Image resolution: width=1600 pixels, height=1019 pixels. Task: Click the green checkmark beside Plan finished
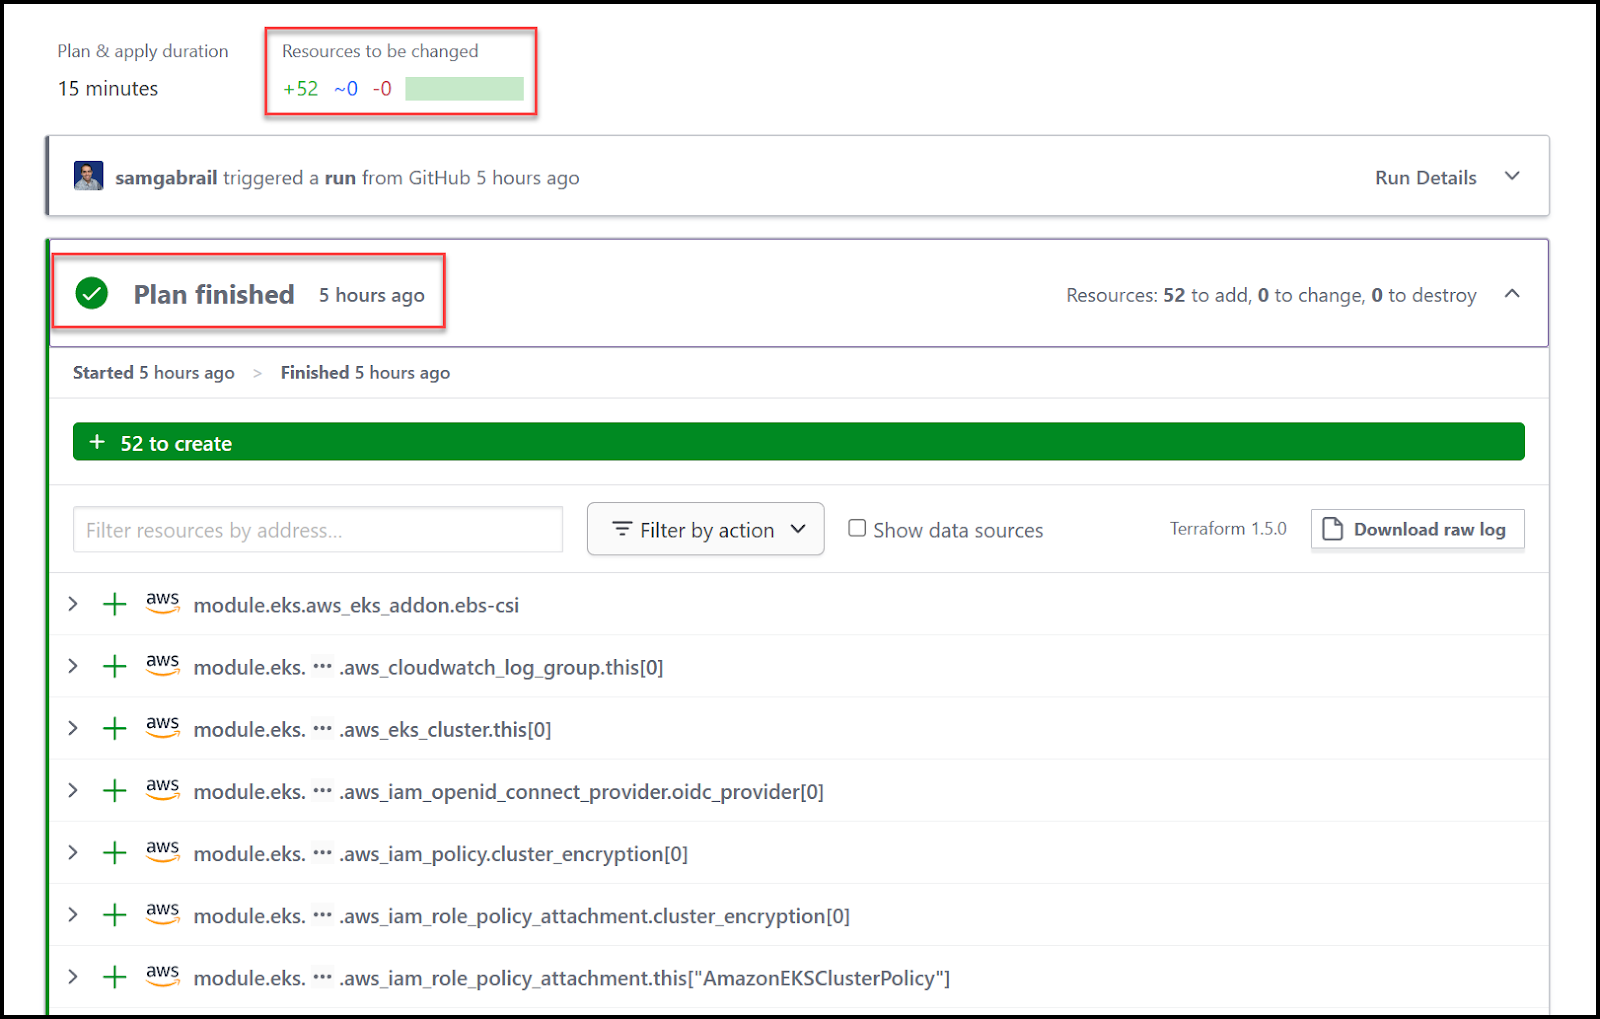tap(91, 294)
